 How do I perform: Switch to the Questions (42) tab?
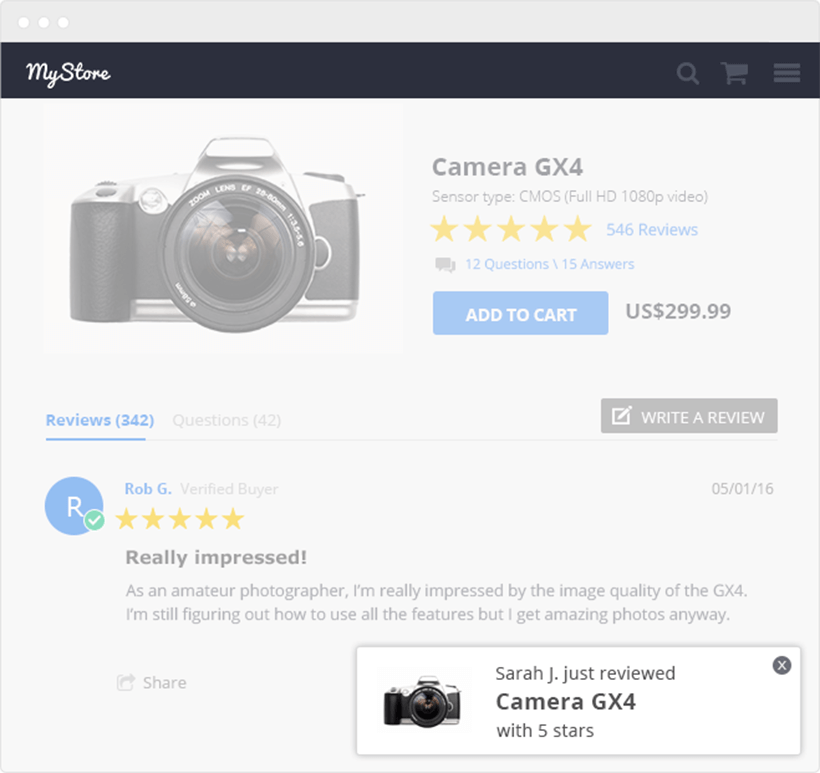(x=226, y=420)
